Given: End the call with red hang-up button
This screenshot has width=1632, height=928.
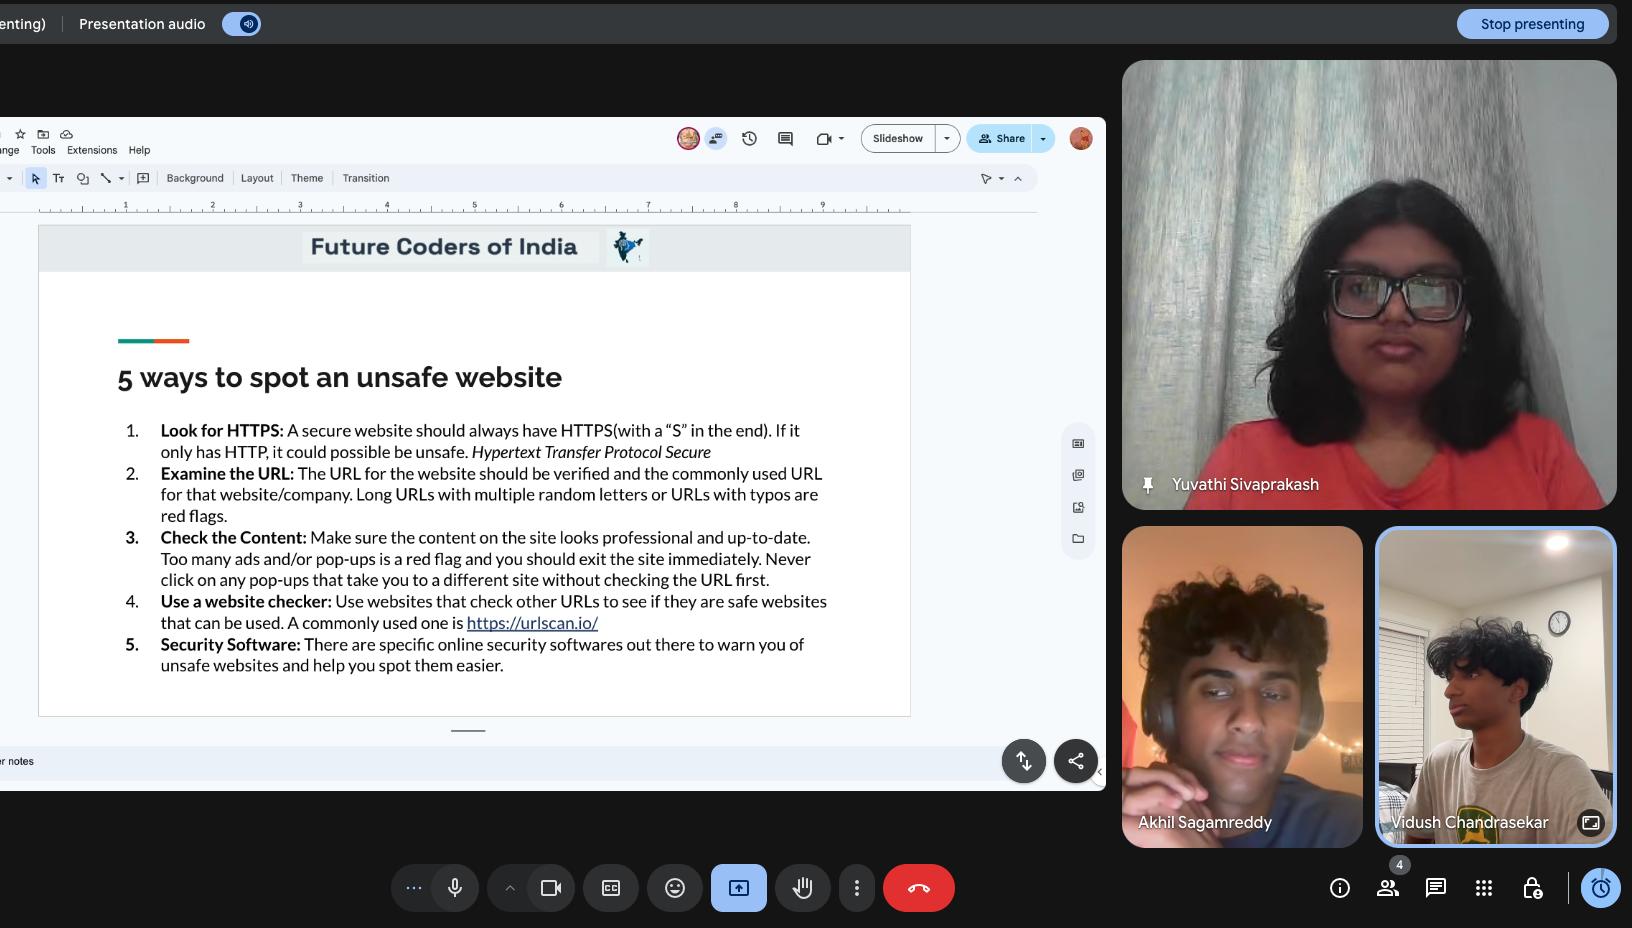Looking at the screenshot, I should click(918, 888).
